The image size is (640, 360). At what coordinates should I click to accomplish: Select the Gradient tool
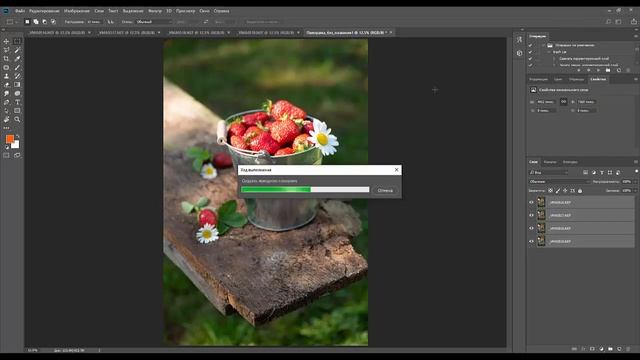[17, 84]
